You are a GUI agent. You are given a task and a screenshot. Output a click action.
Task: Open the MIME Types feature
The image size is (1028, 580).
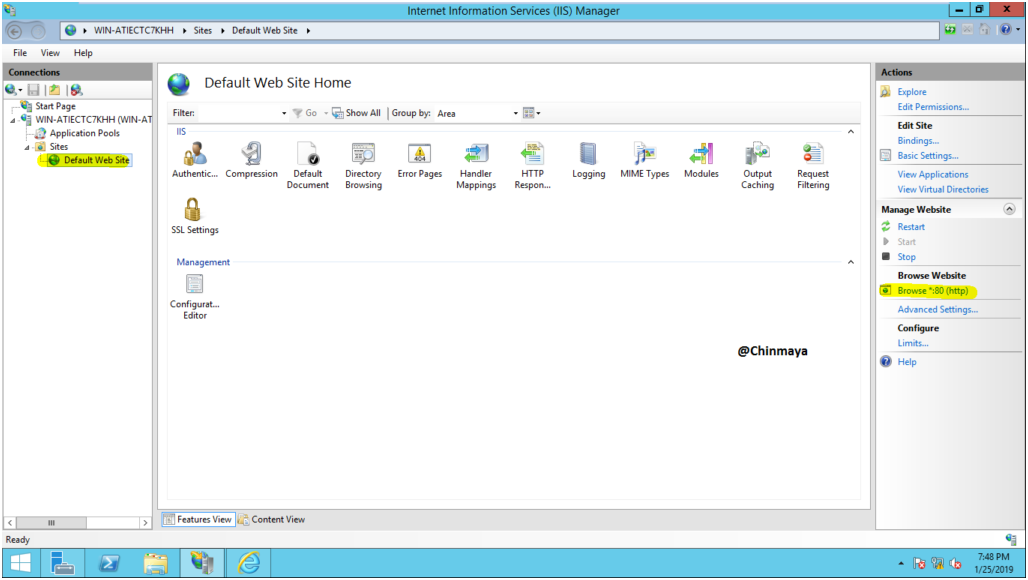click(644, 160)
